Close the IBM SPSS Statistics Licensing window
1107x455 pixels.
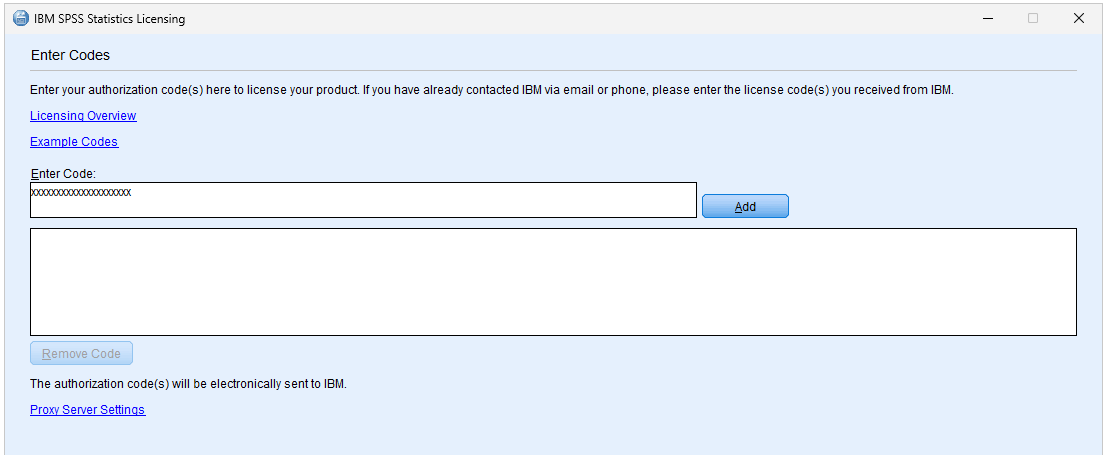1079,18
